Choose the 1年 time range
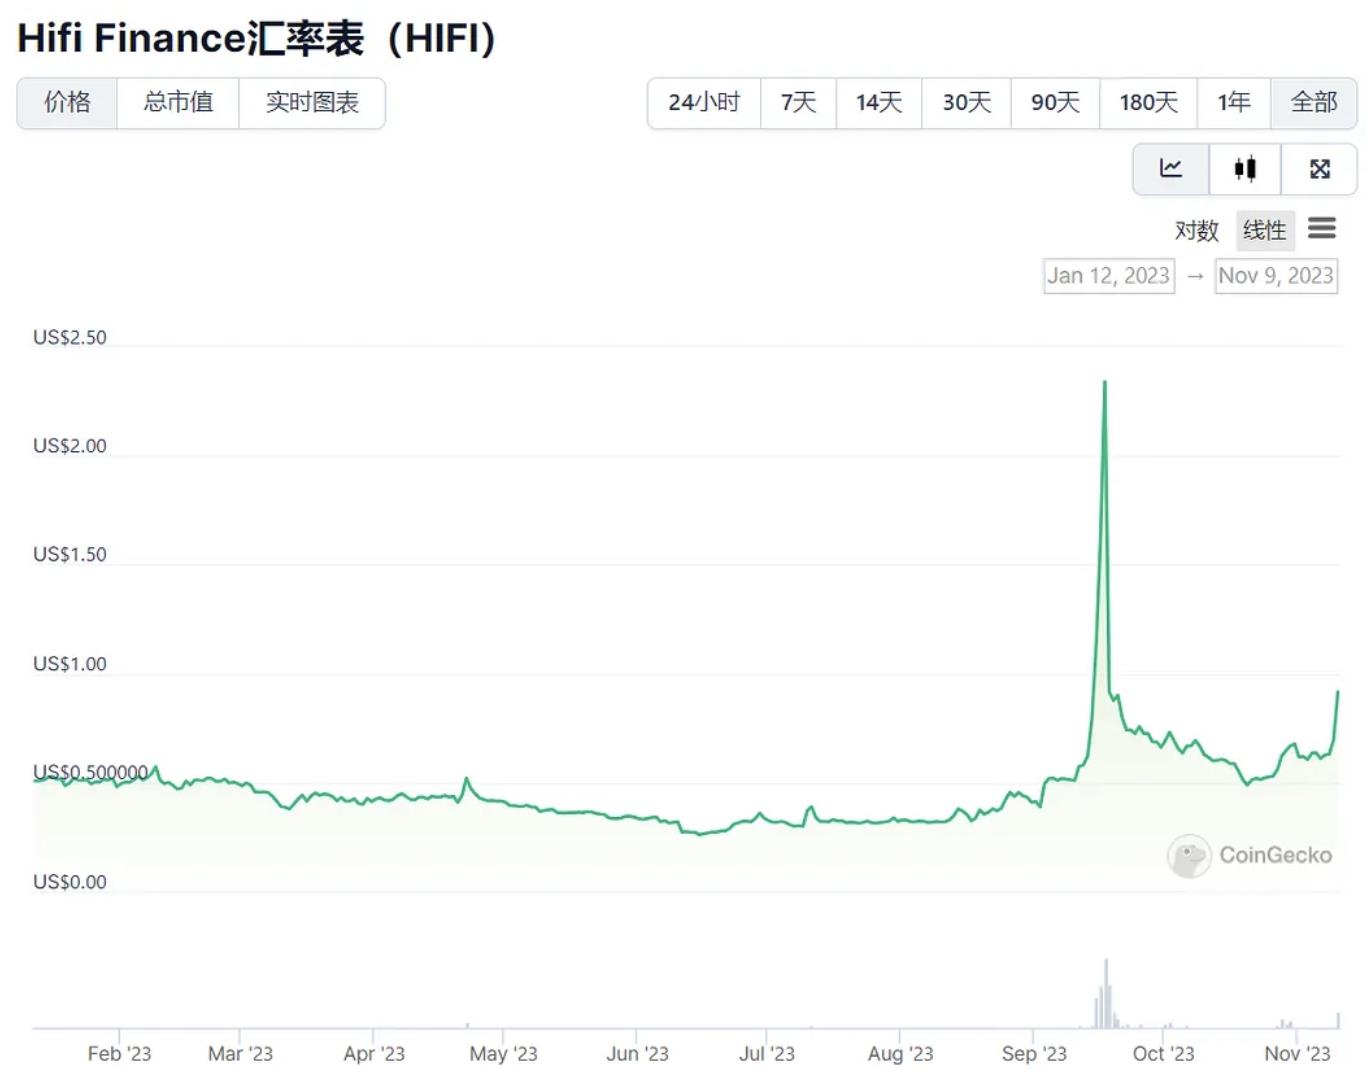Viewport: 1368px width, 1090px height. pyautogui.click(x=1234, y=103)
